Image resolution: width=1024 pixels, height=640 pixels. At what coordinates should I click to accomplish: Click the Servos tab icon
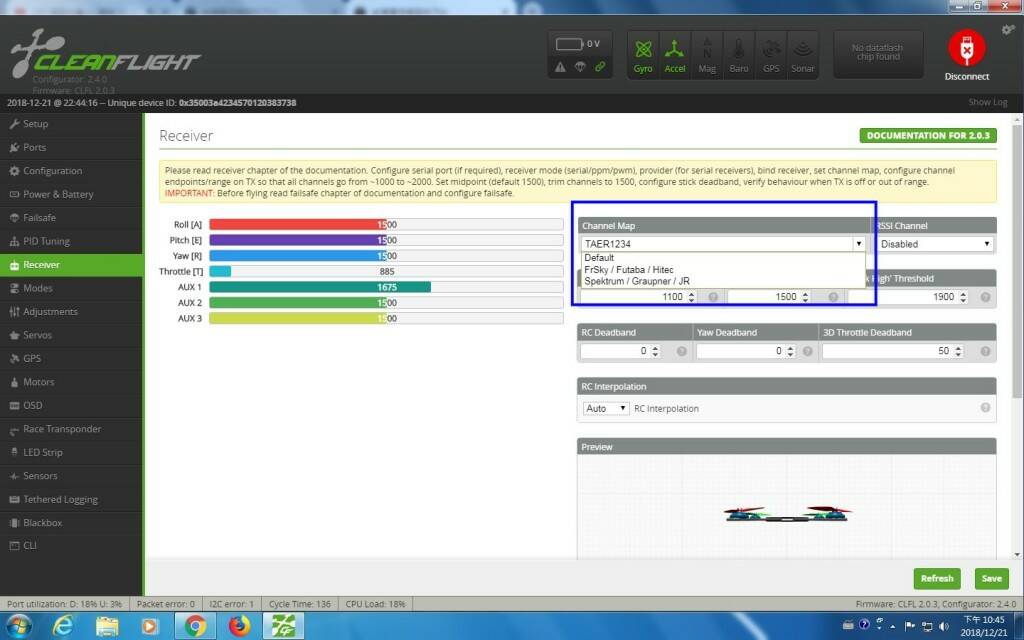[x=14, y=335]
